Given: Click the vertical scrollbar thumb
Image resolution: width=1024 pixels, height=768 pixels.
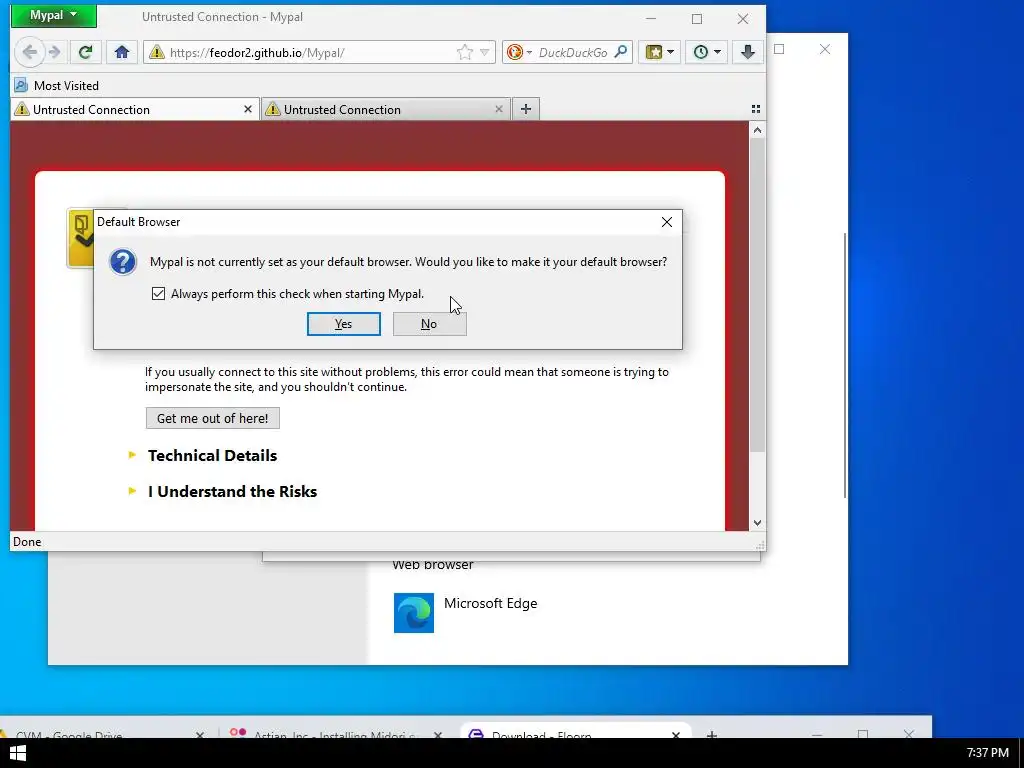Looking at the screenshot, I should pyautogui.click(x=757, y=295).
